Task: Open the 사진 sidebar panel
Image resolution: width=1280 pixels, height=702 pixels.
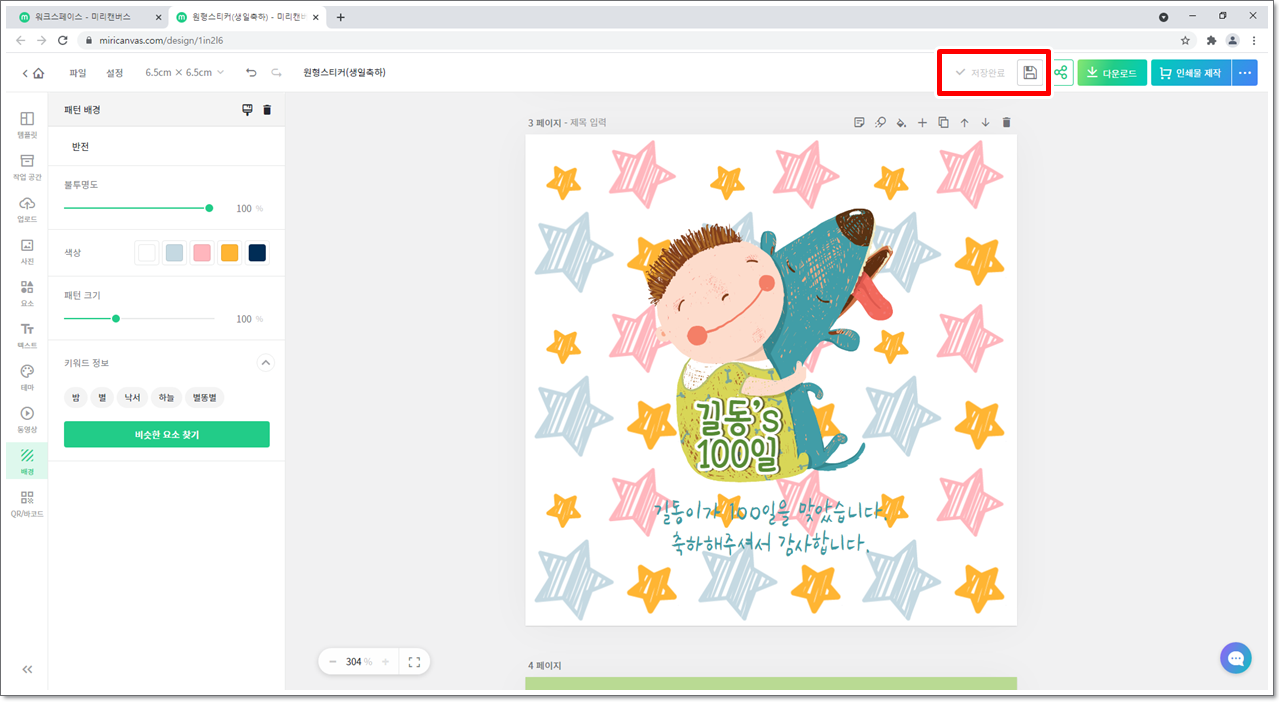Action: coord(27,250)
